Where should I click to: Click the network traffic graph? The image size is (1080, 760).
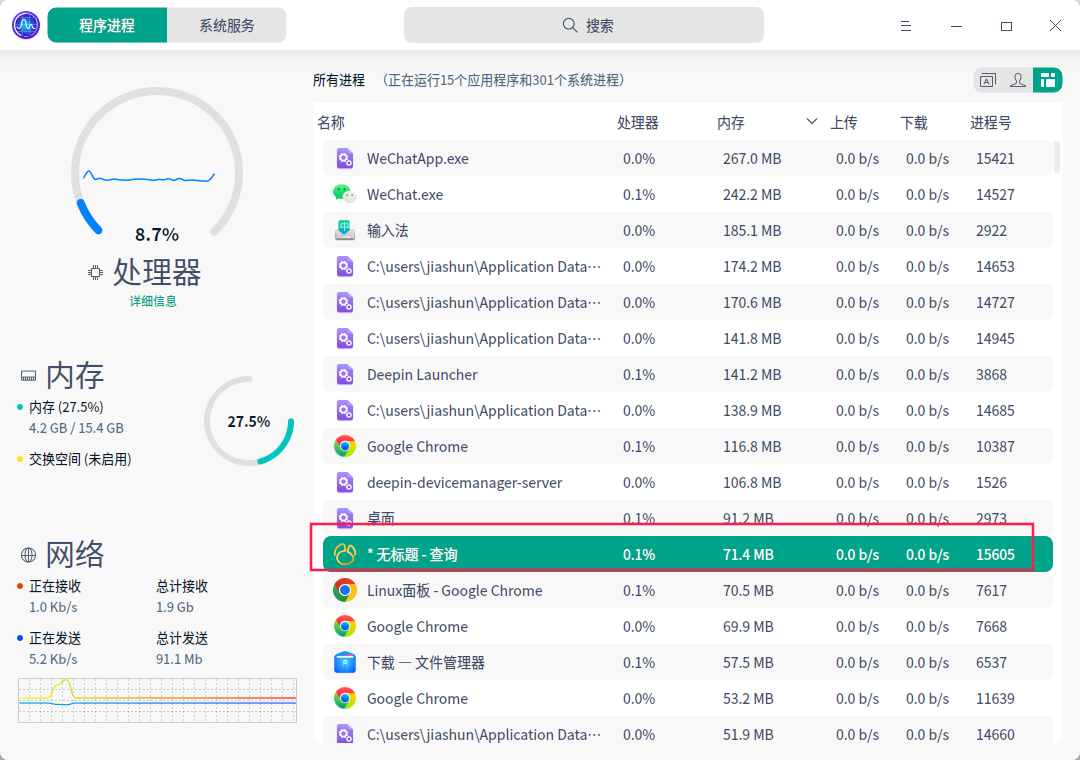(157, 700)
